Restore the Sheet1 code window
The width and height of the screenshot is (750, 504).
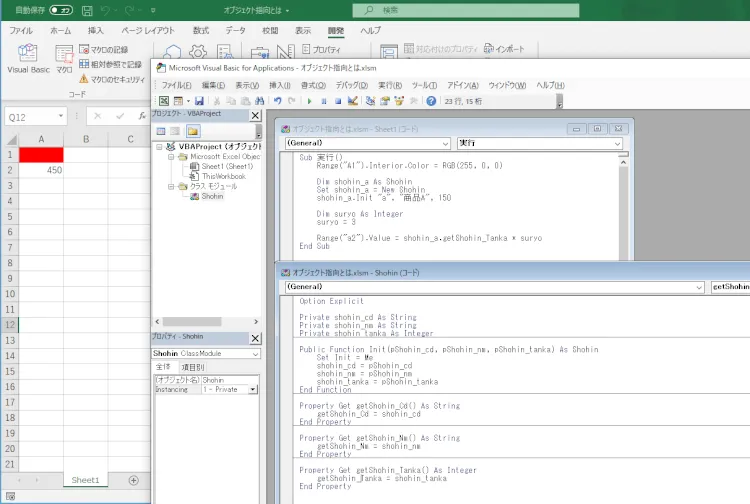pos(597,129)
